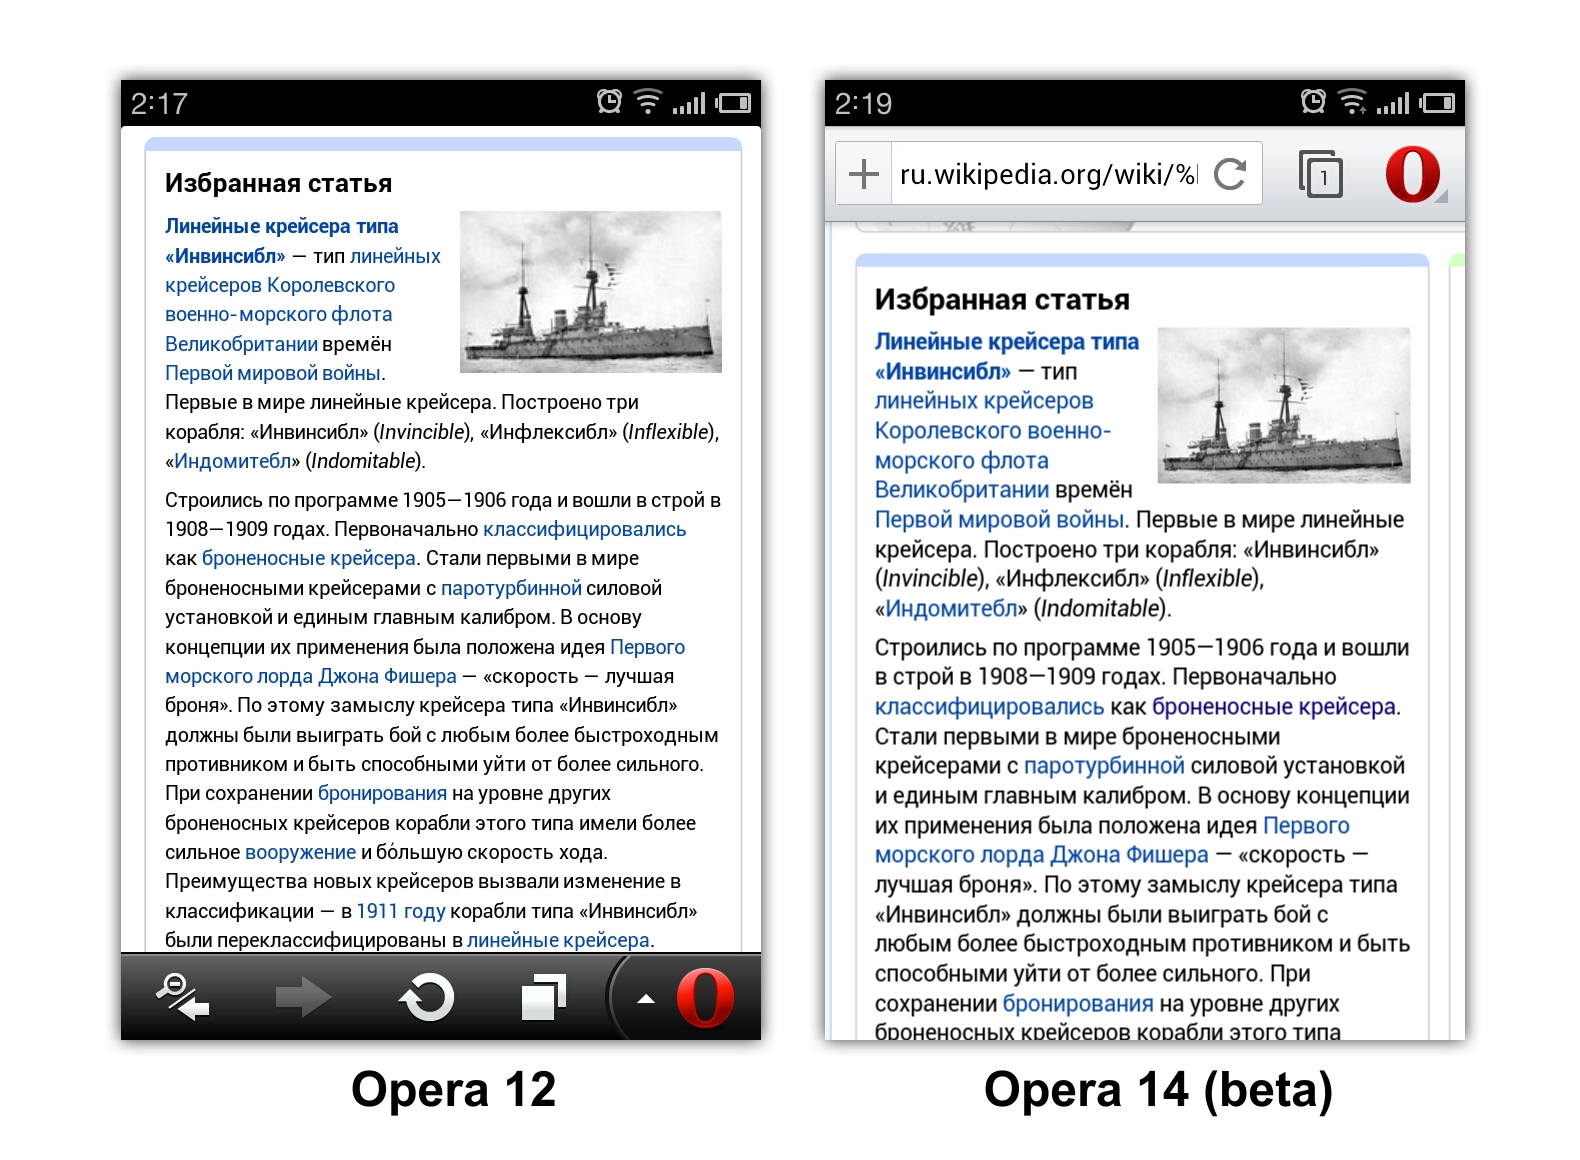Open the battleship image in Opera 14 page

[1284, 405]
